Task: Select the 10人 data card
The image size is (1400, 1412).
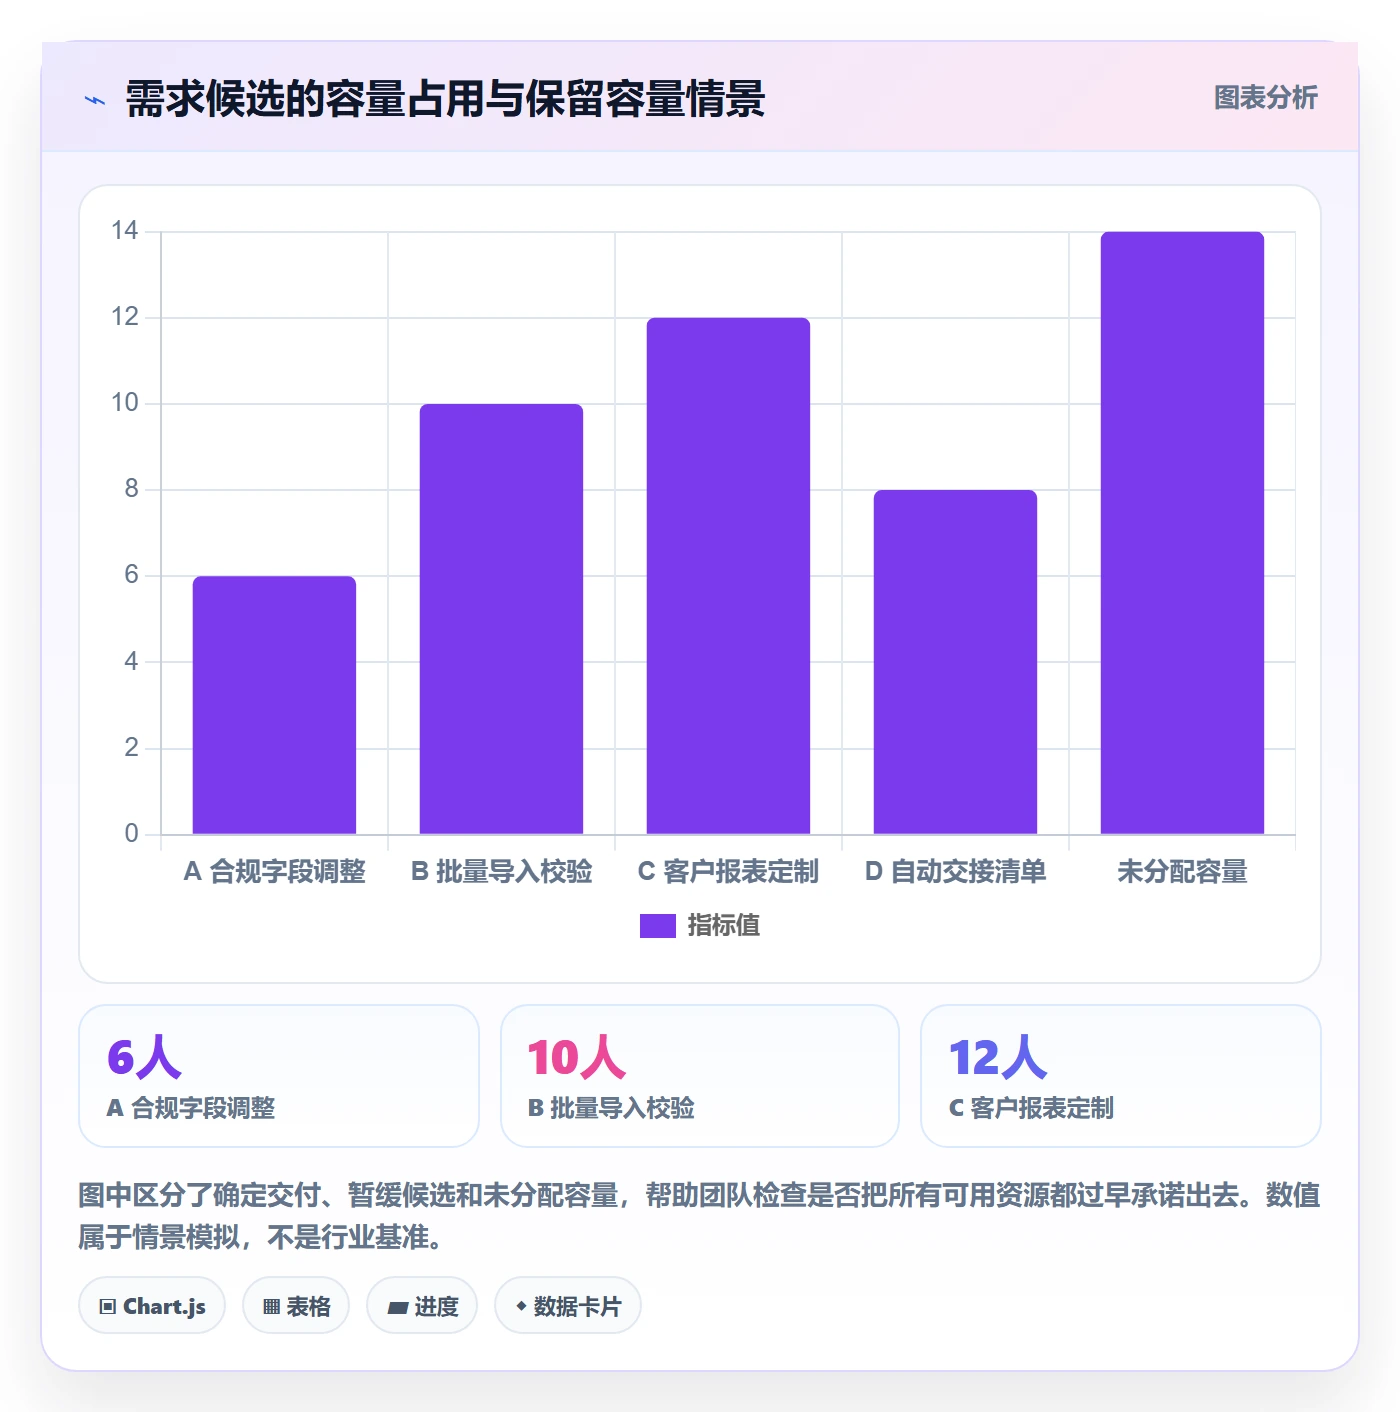Action: click(x=700, y=1076)
